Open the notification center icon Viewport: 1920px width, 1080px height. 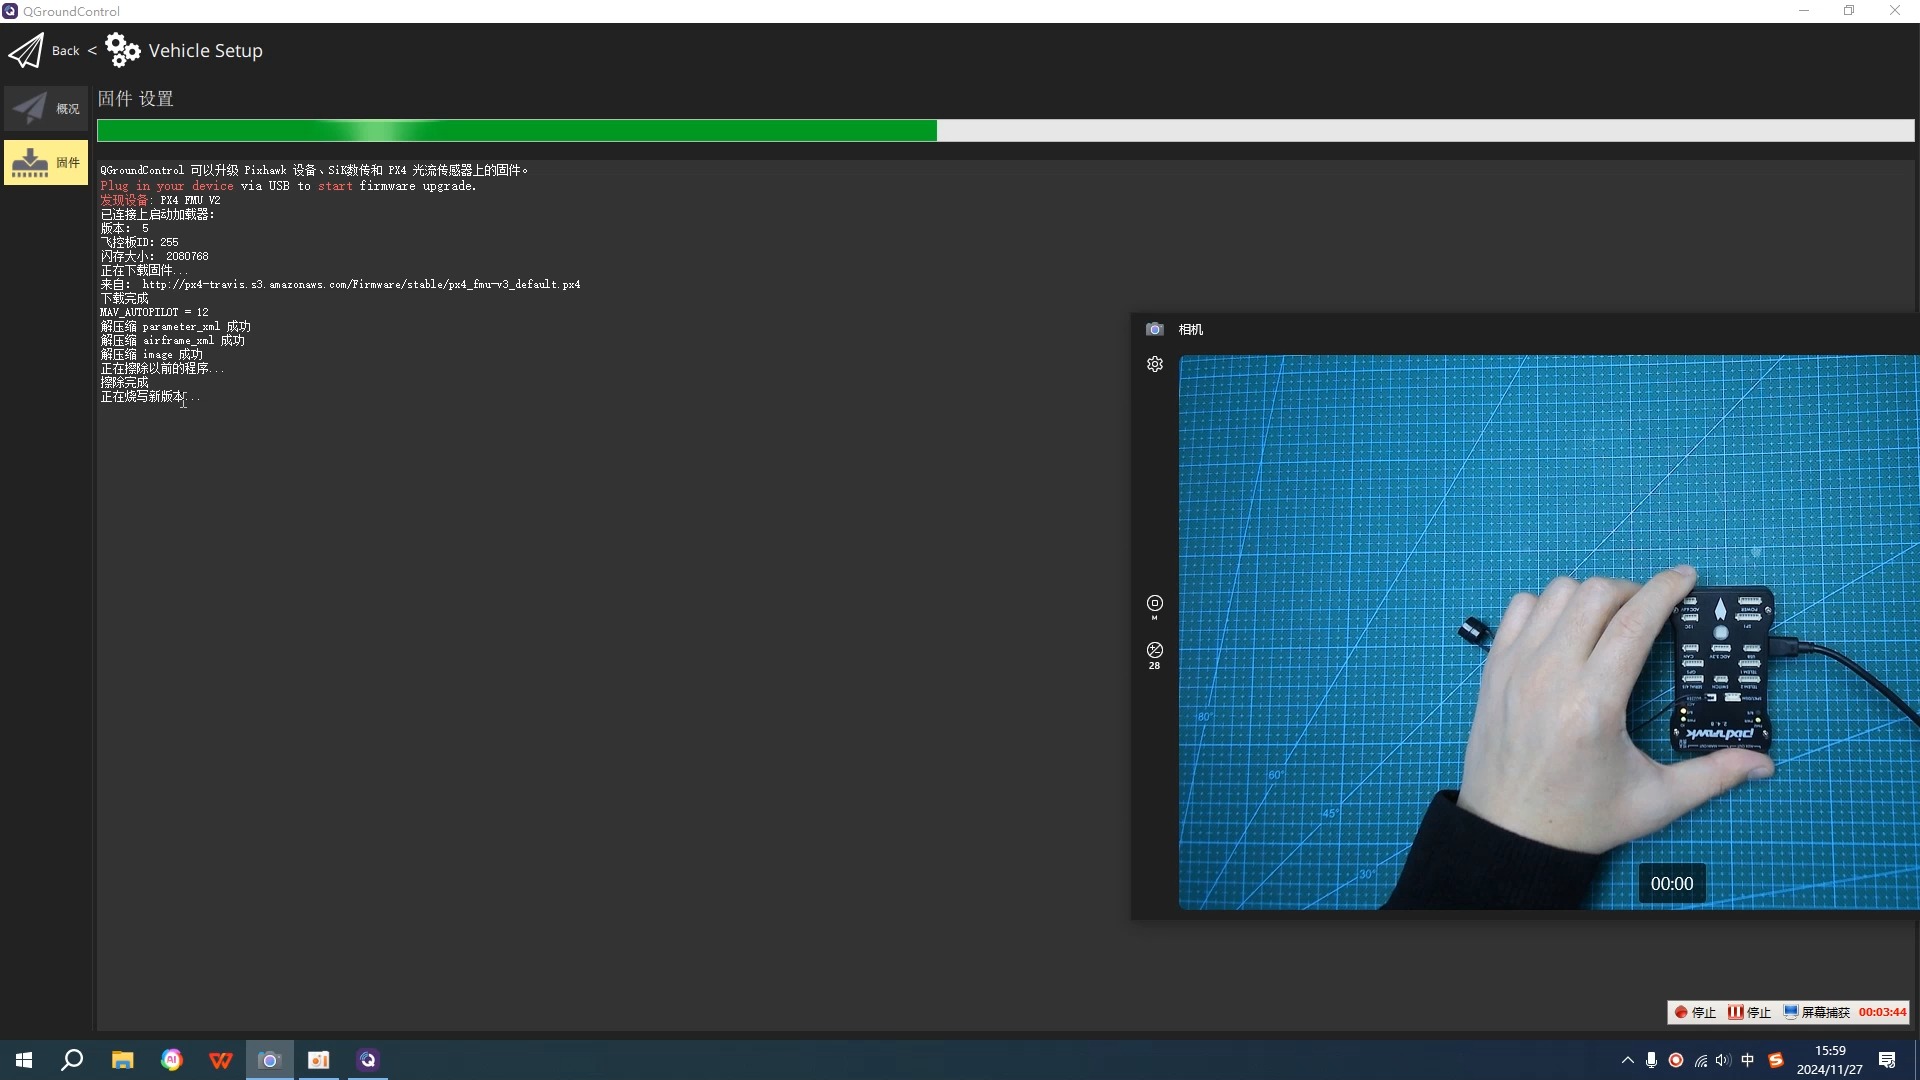point(1887,1060)
